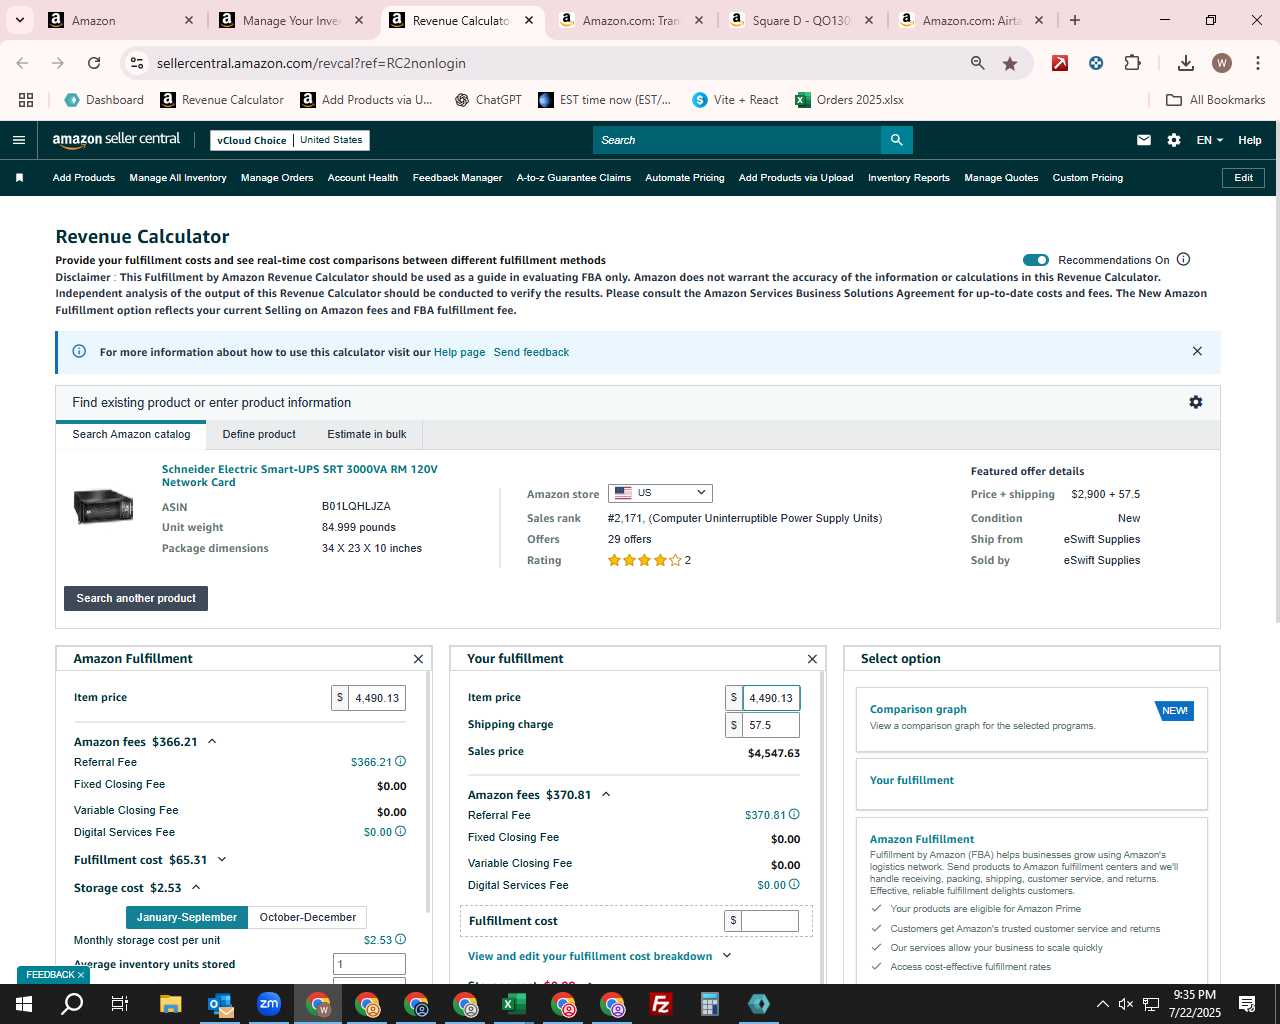This screenshot has height=1024, width=1280.
Task: Click Amazon Fulfillment item price field
Action: pyautogui.click(x=377, y=698)
